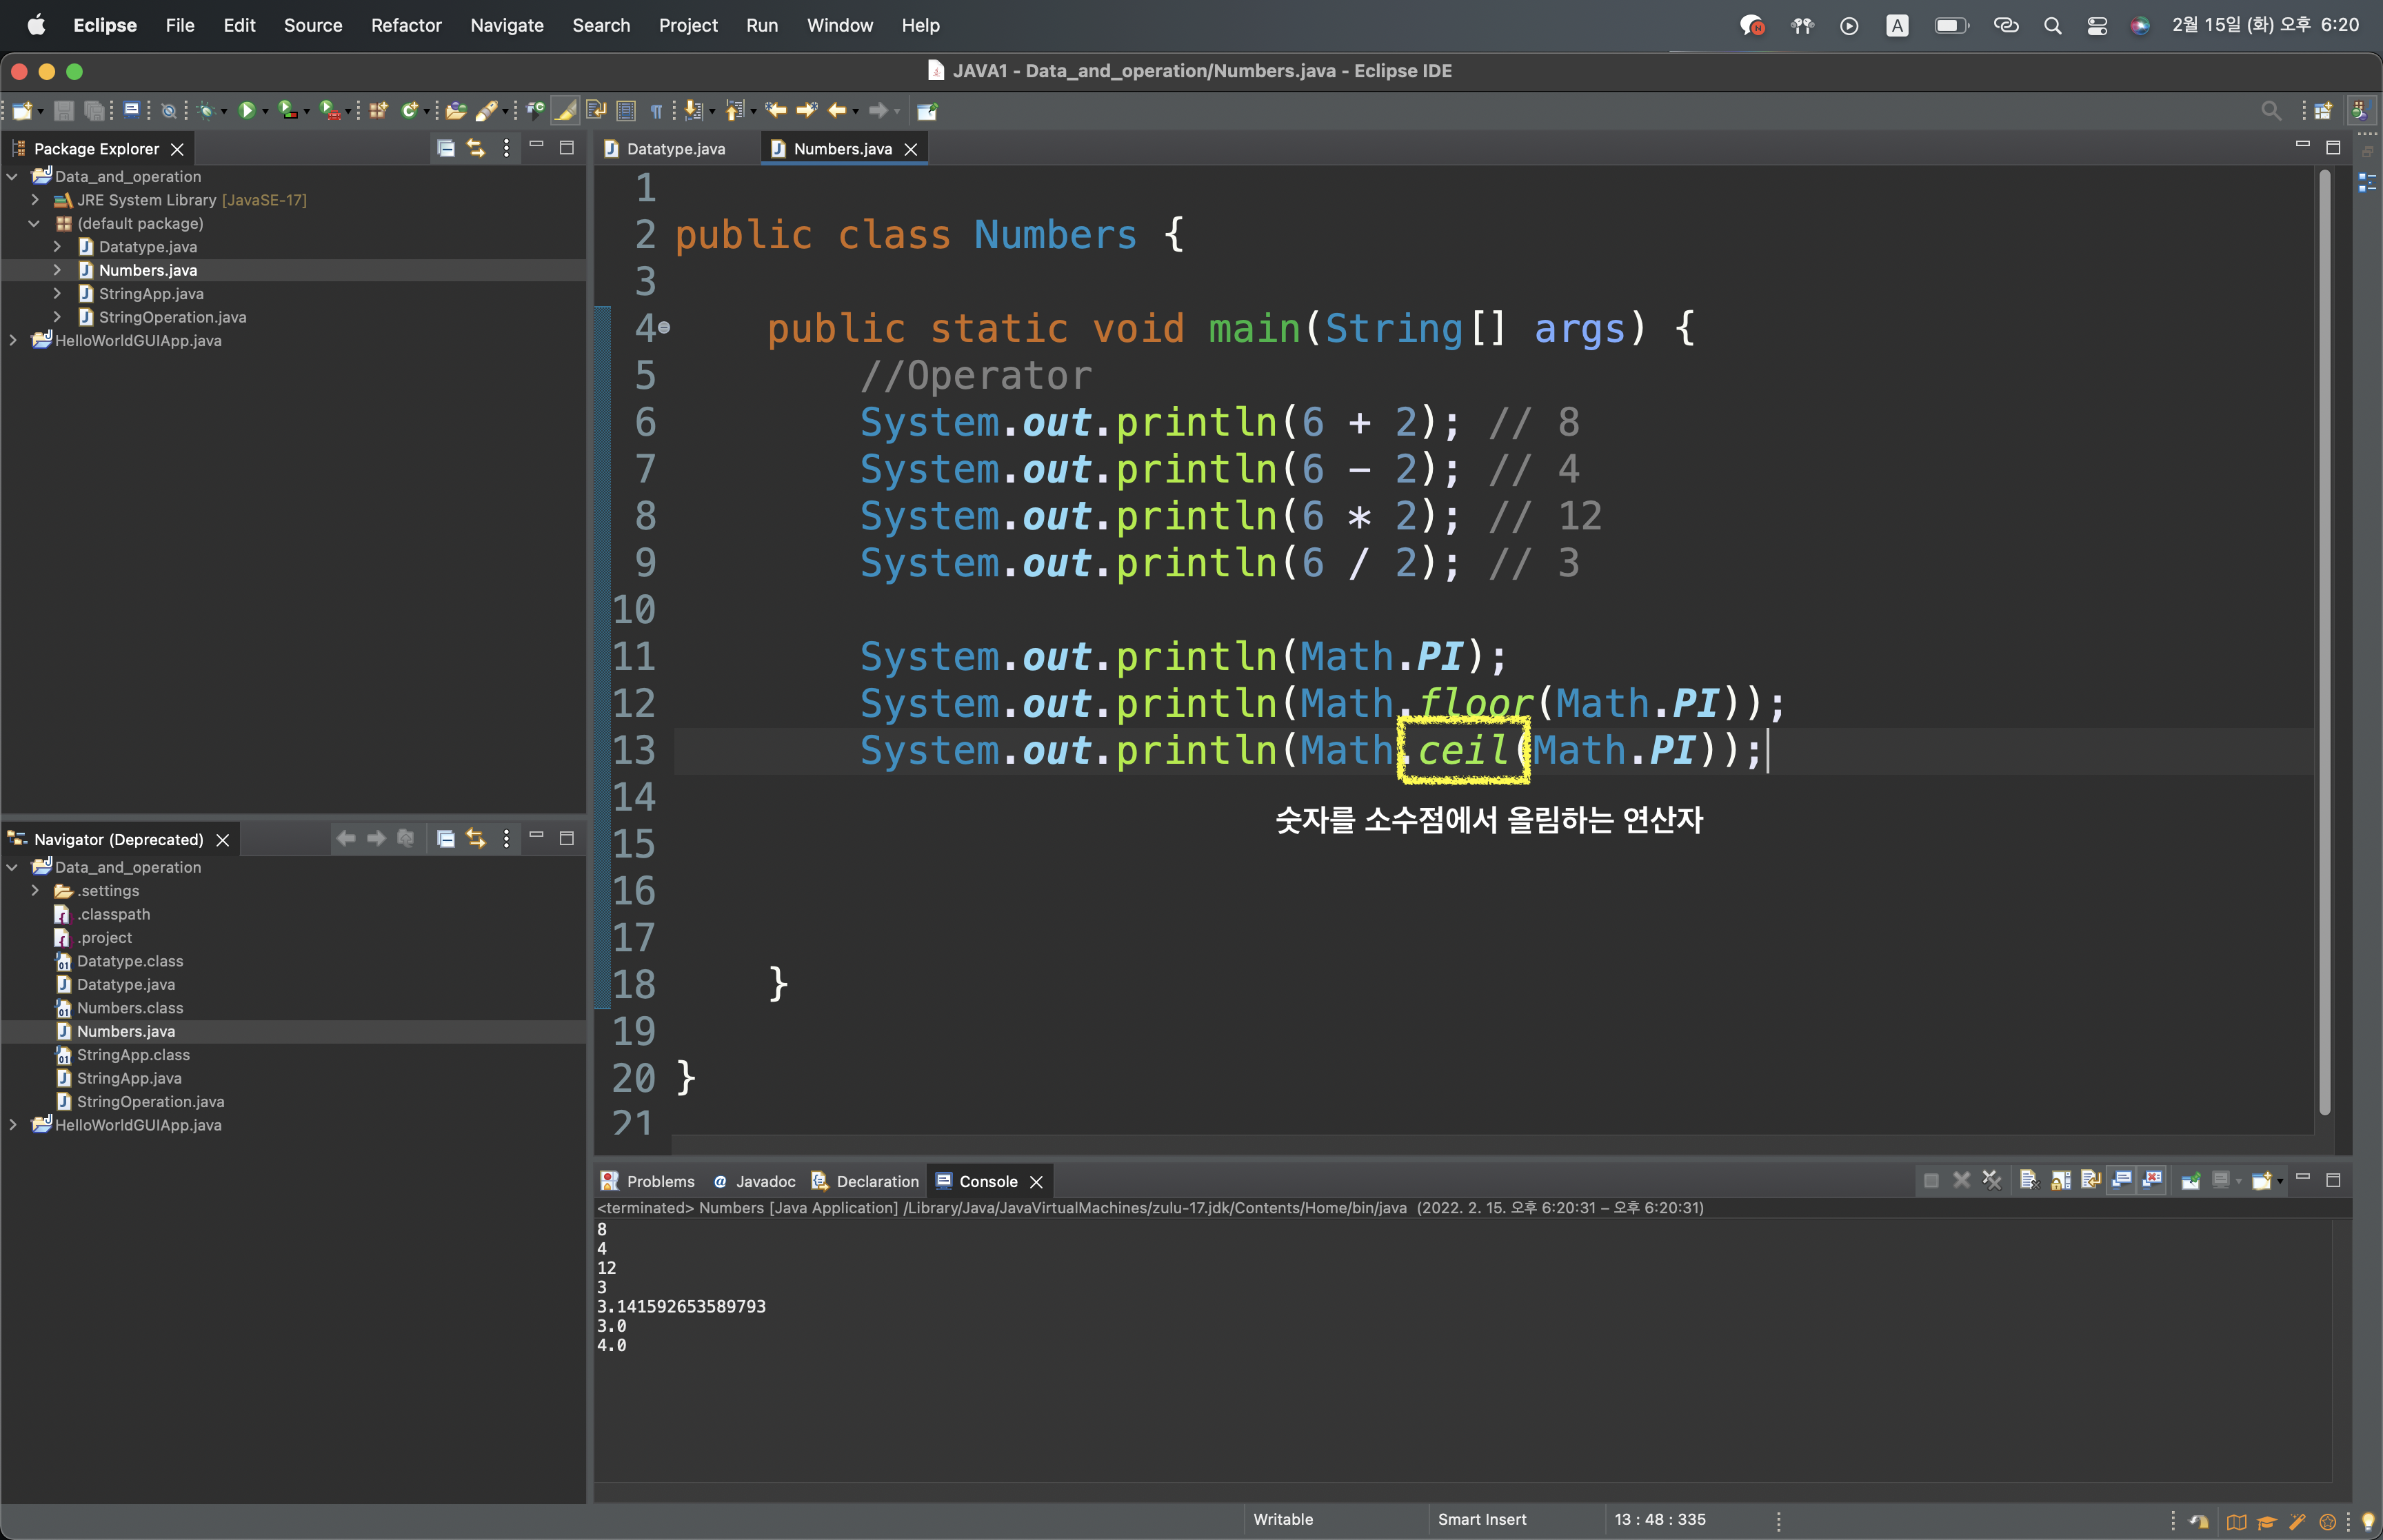This screenshot has height=1540, width=2383.
Task: Click the Open Type icon in toolbar
Action: (455, 111)
